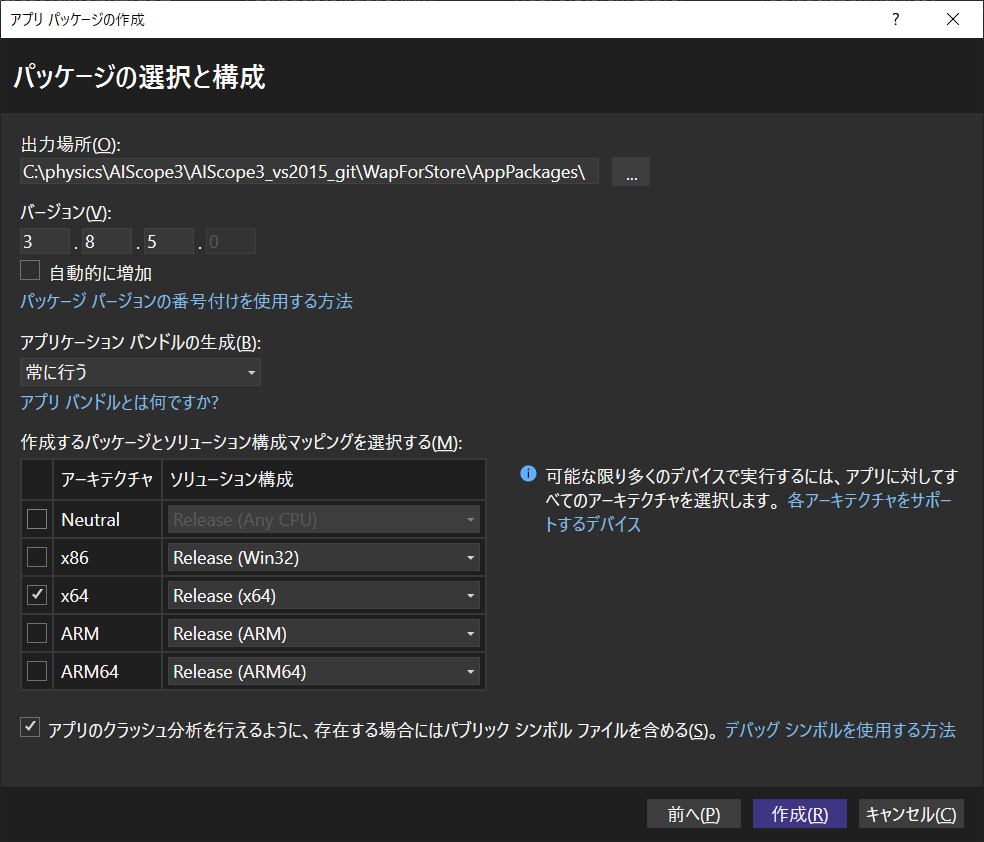Uncheck the x64 architecture checkbox
Viewport: 984px width, 842px height.
click(36, 595)
